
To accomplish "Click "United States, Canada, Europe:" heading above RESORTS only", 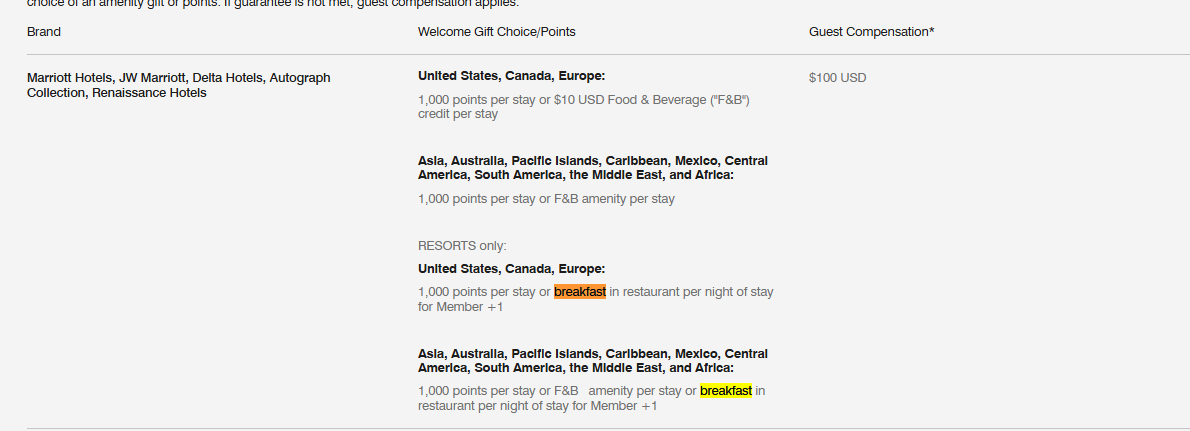I will pos(511,76).
